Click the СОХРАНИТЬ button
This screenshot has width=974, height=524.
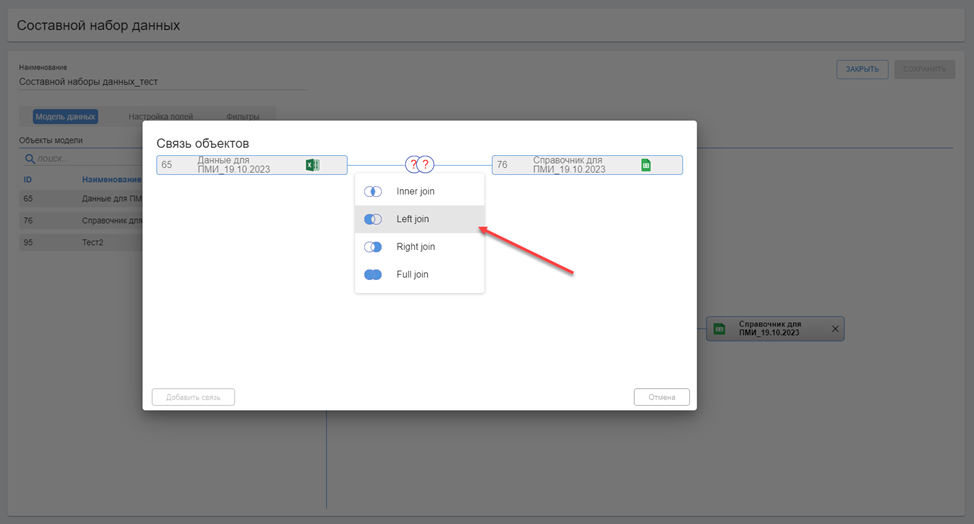[924, 69]
